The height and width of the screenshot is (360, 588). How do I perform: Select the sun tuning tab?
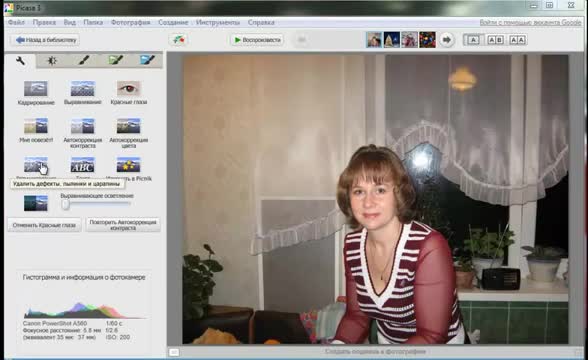(52, 60)
